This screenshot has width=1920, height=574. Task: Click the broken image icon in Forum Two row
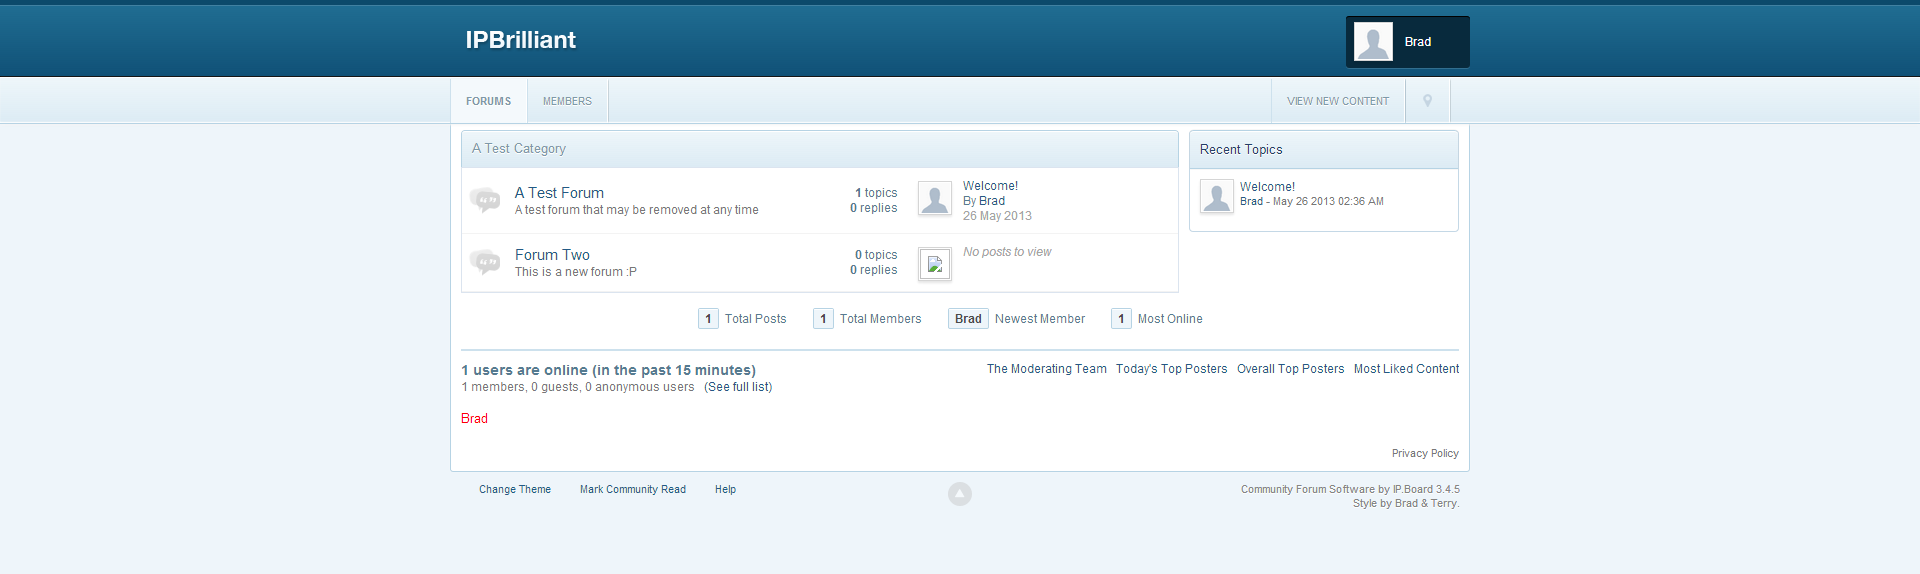934,264
